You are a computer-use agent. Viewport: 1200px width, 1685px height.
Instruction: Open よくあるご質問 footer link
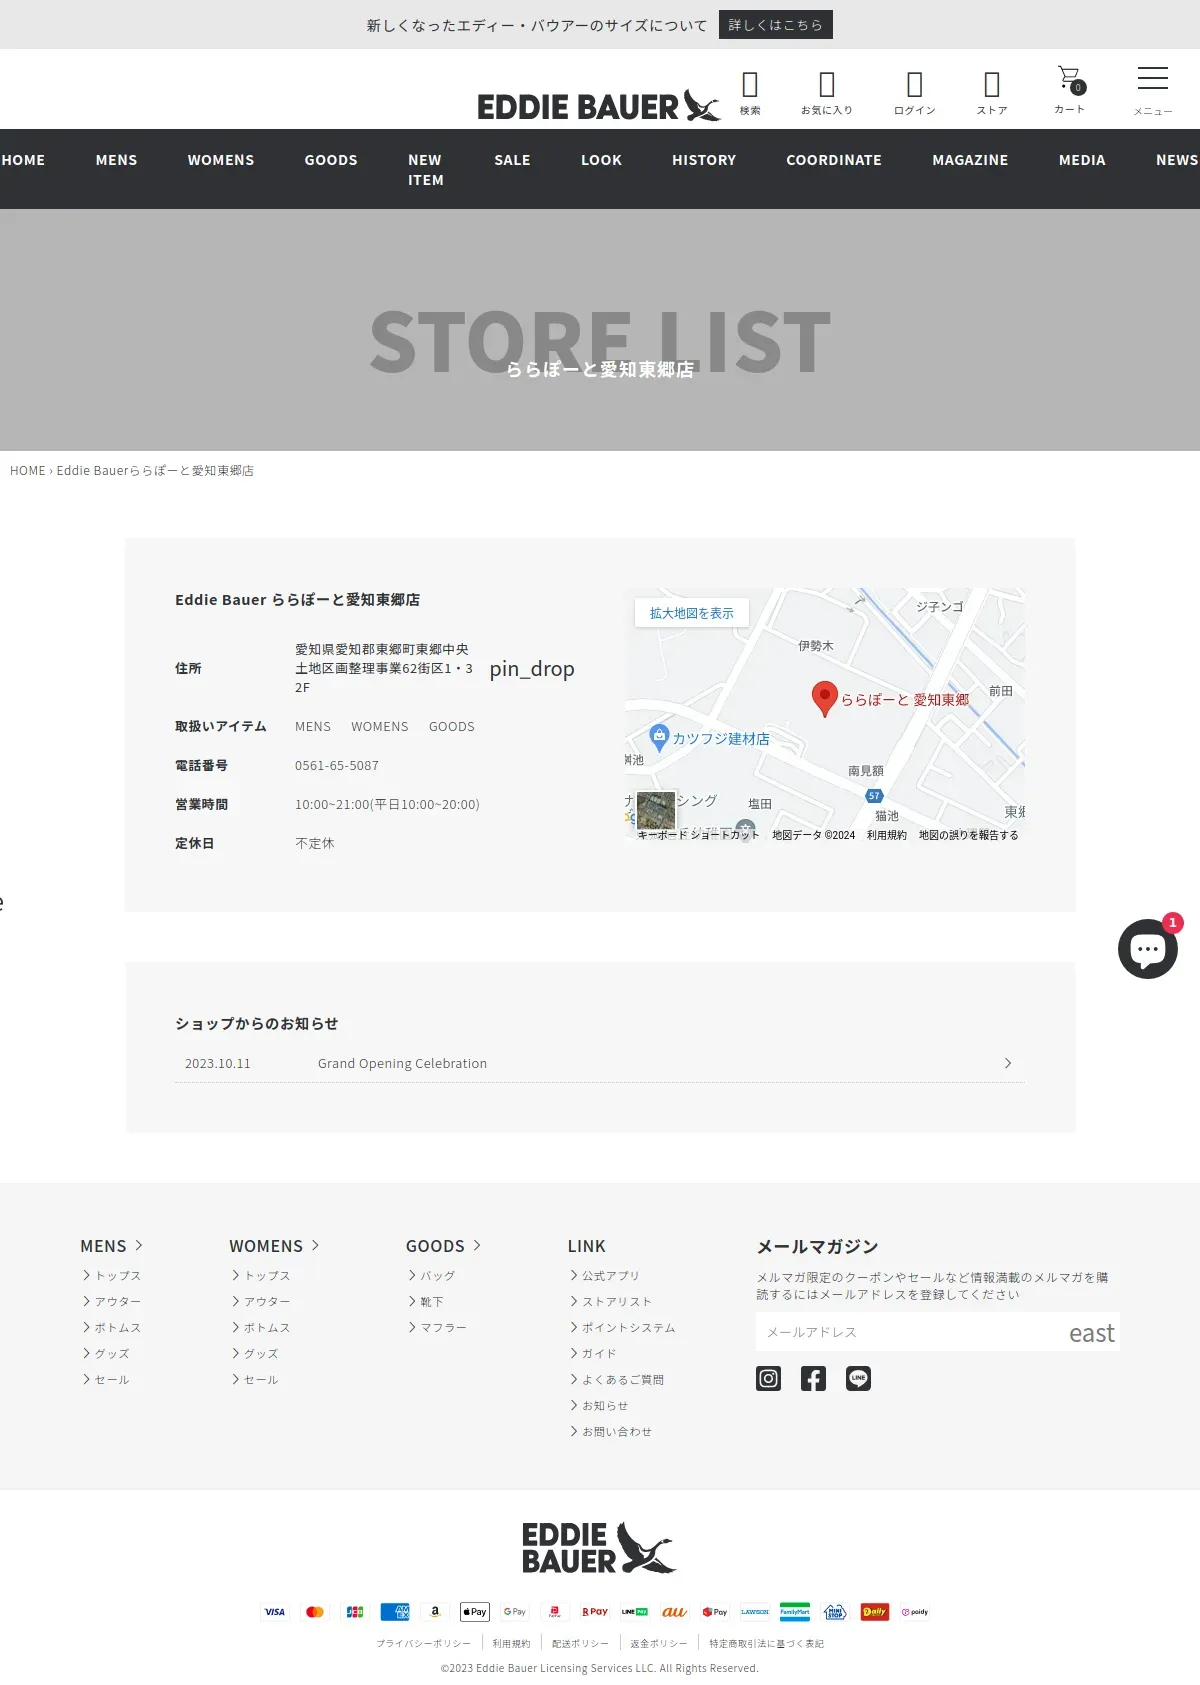click(x=622, y=1380)
